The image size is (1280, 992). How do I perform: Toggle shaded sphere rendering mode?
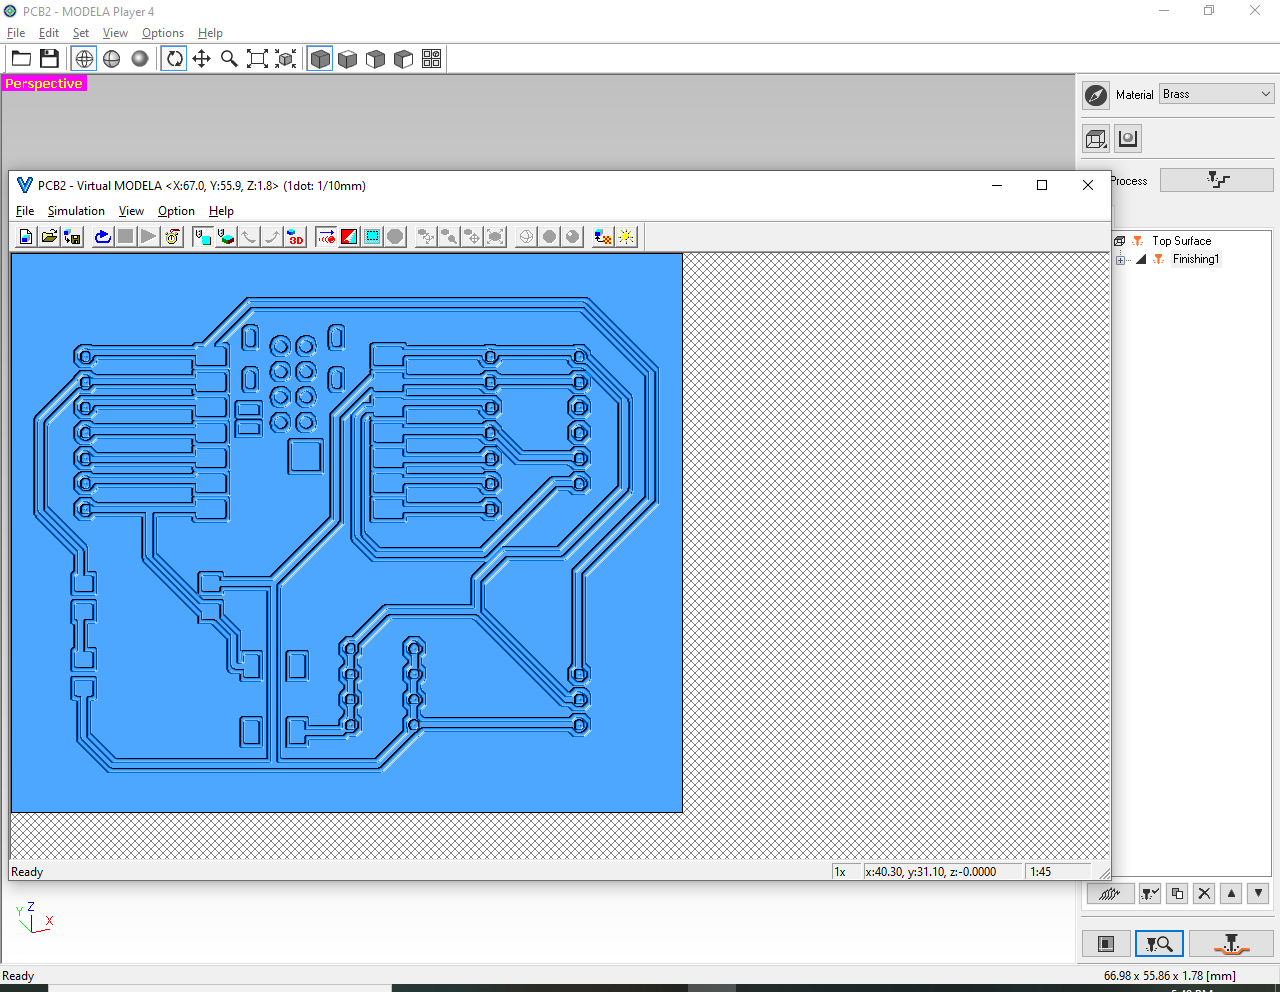(140, 58)
